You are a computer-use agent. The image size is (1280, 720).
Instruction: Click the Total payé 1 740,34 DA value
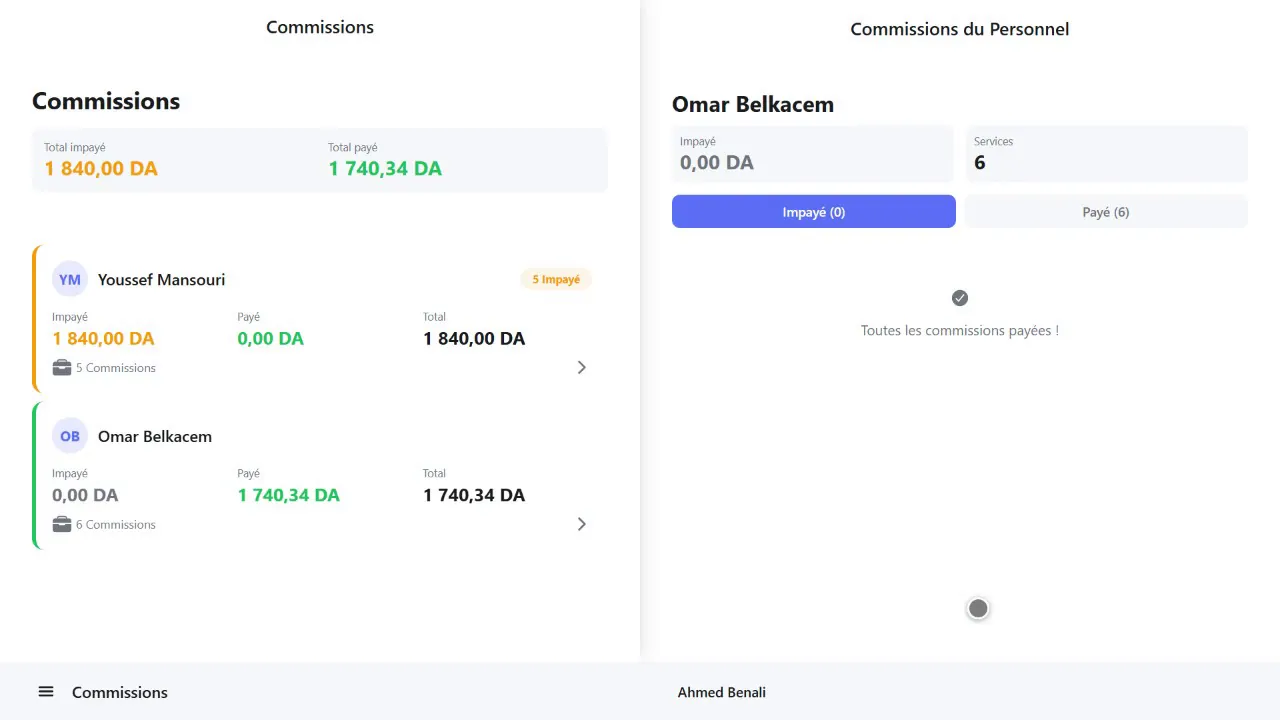pyautogui.click(x=385, y=169)
